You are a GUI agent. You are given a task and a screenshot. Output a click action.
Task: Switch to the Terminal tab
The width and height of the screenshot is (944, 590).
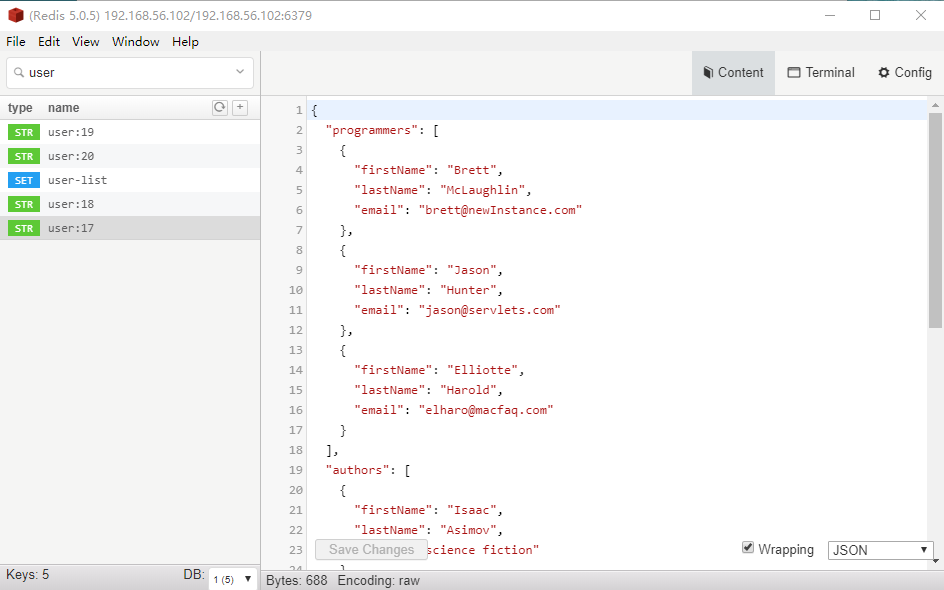tap(821, 73)
